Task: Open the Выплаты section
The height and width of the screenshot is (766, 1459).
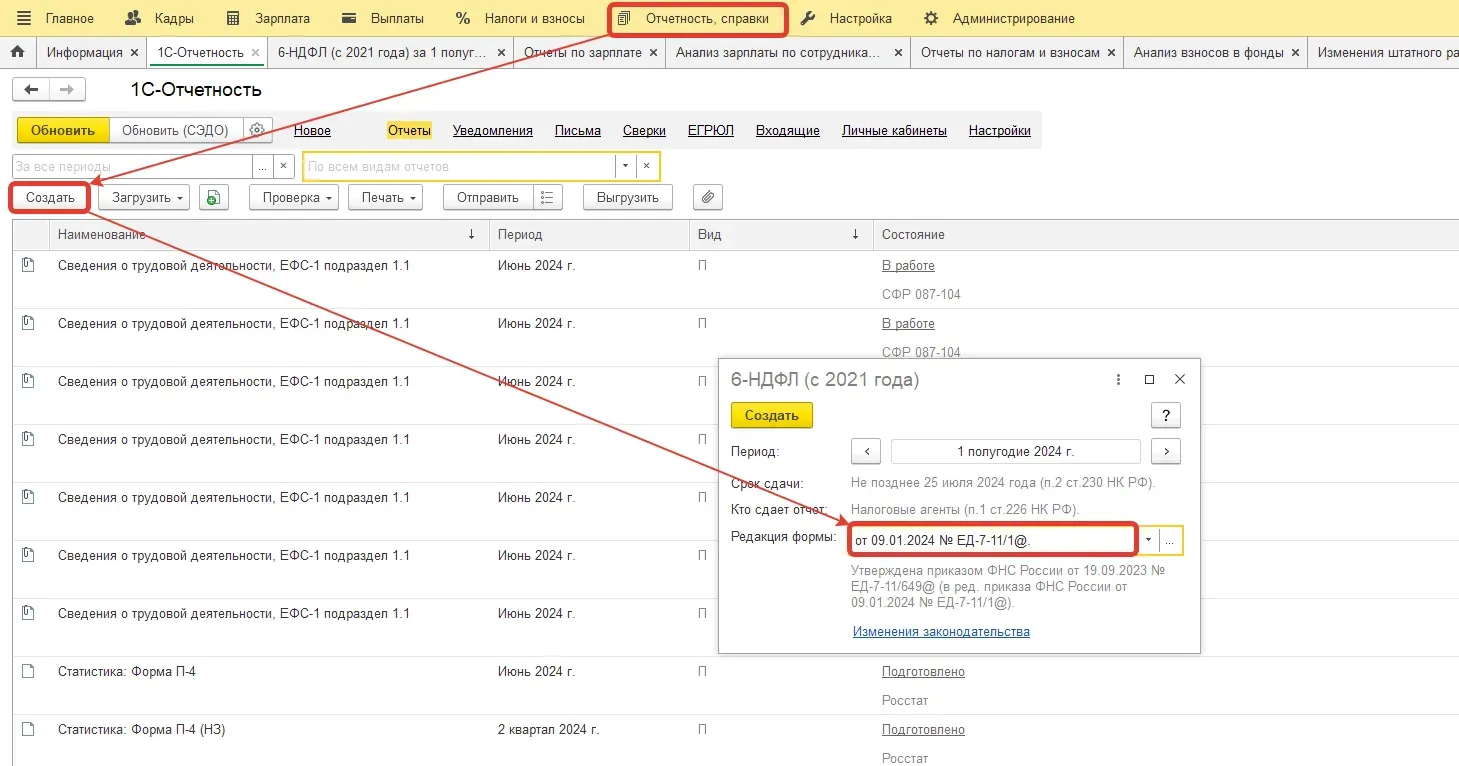Action: click(x=383, y=18)
